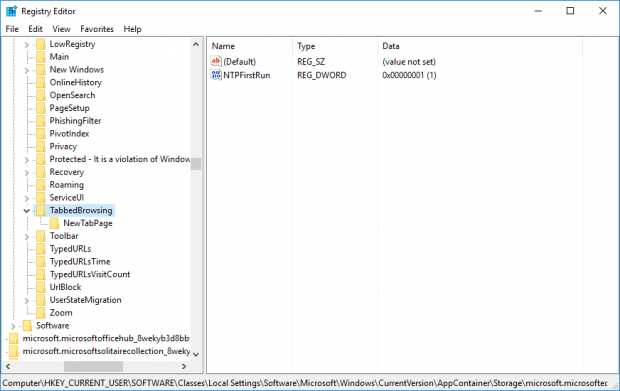The width and height of the screenshot is (620, 391).
Task: Open the Help menu
Action: coord(132,29)
